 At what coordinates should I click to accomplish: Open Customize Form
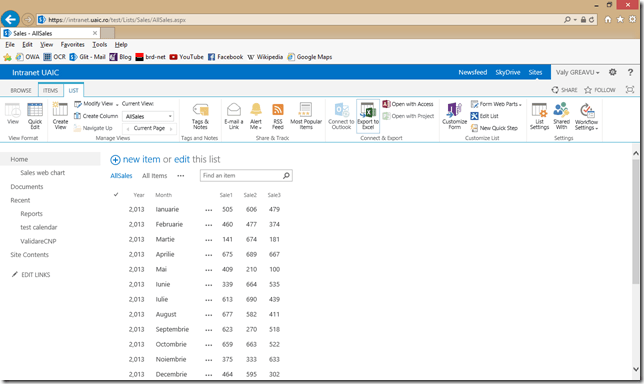tap(455, 116)
